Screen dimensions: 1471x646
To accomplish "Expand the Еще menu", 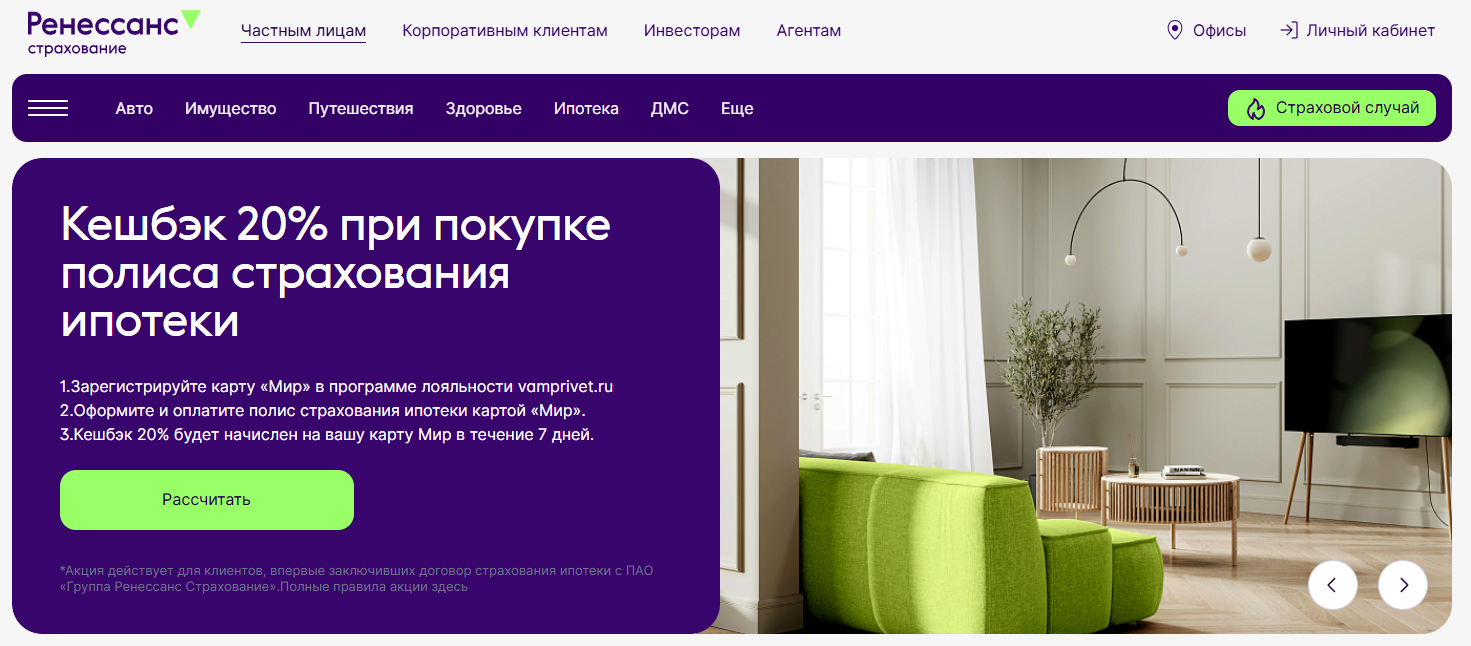I will click(737, 108).
